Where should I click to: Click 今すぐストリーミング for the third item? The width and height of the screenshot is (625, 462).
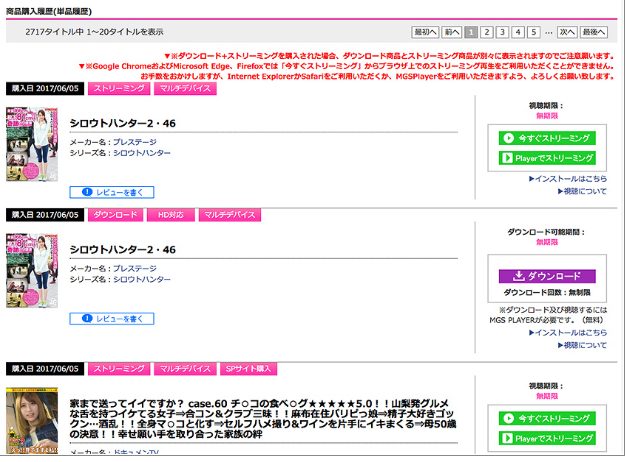point(546,419)
